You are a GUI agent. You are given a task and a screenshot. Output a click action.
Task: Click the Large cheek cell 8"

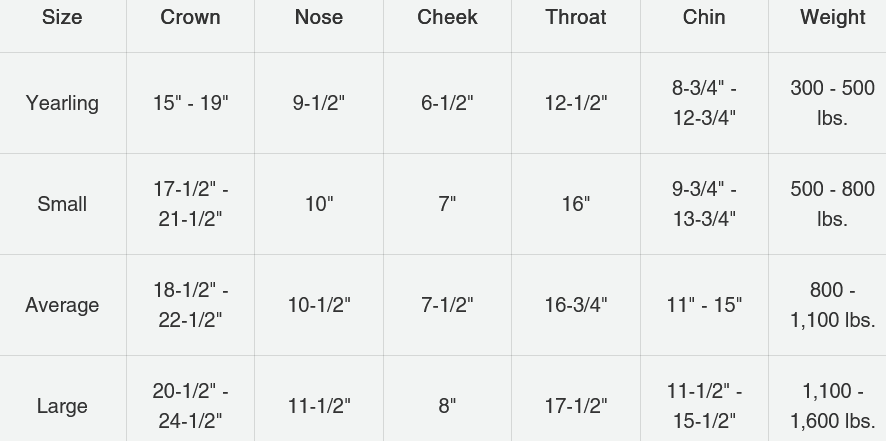(x=447, y=406)
